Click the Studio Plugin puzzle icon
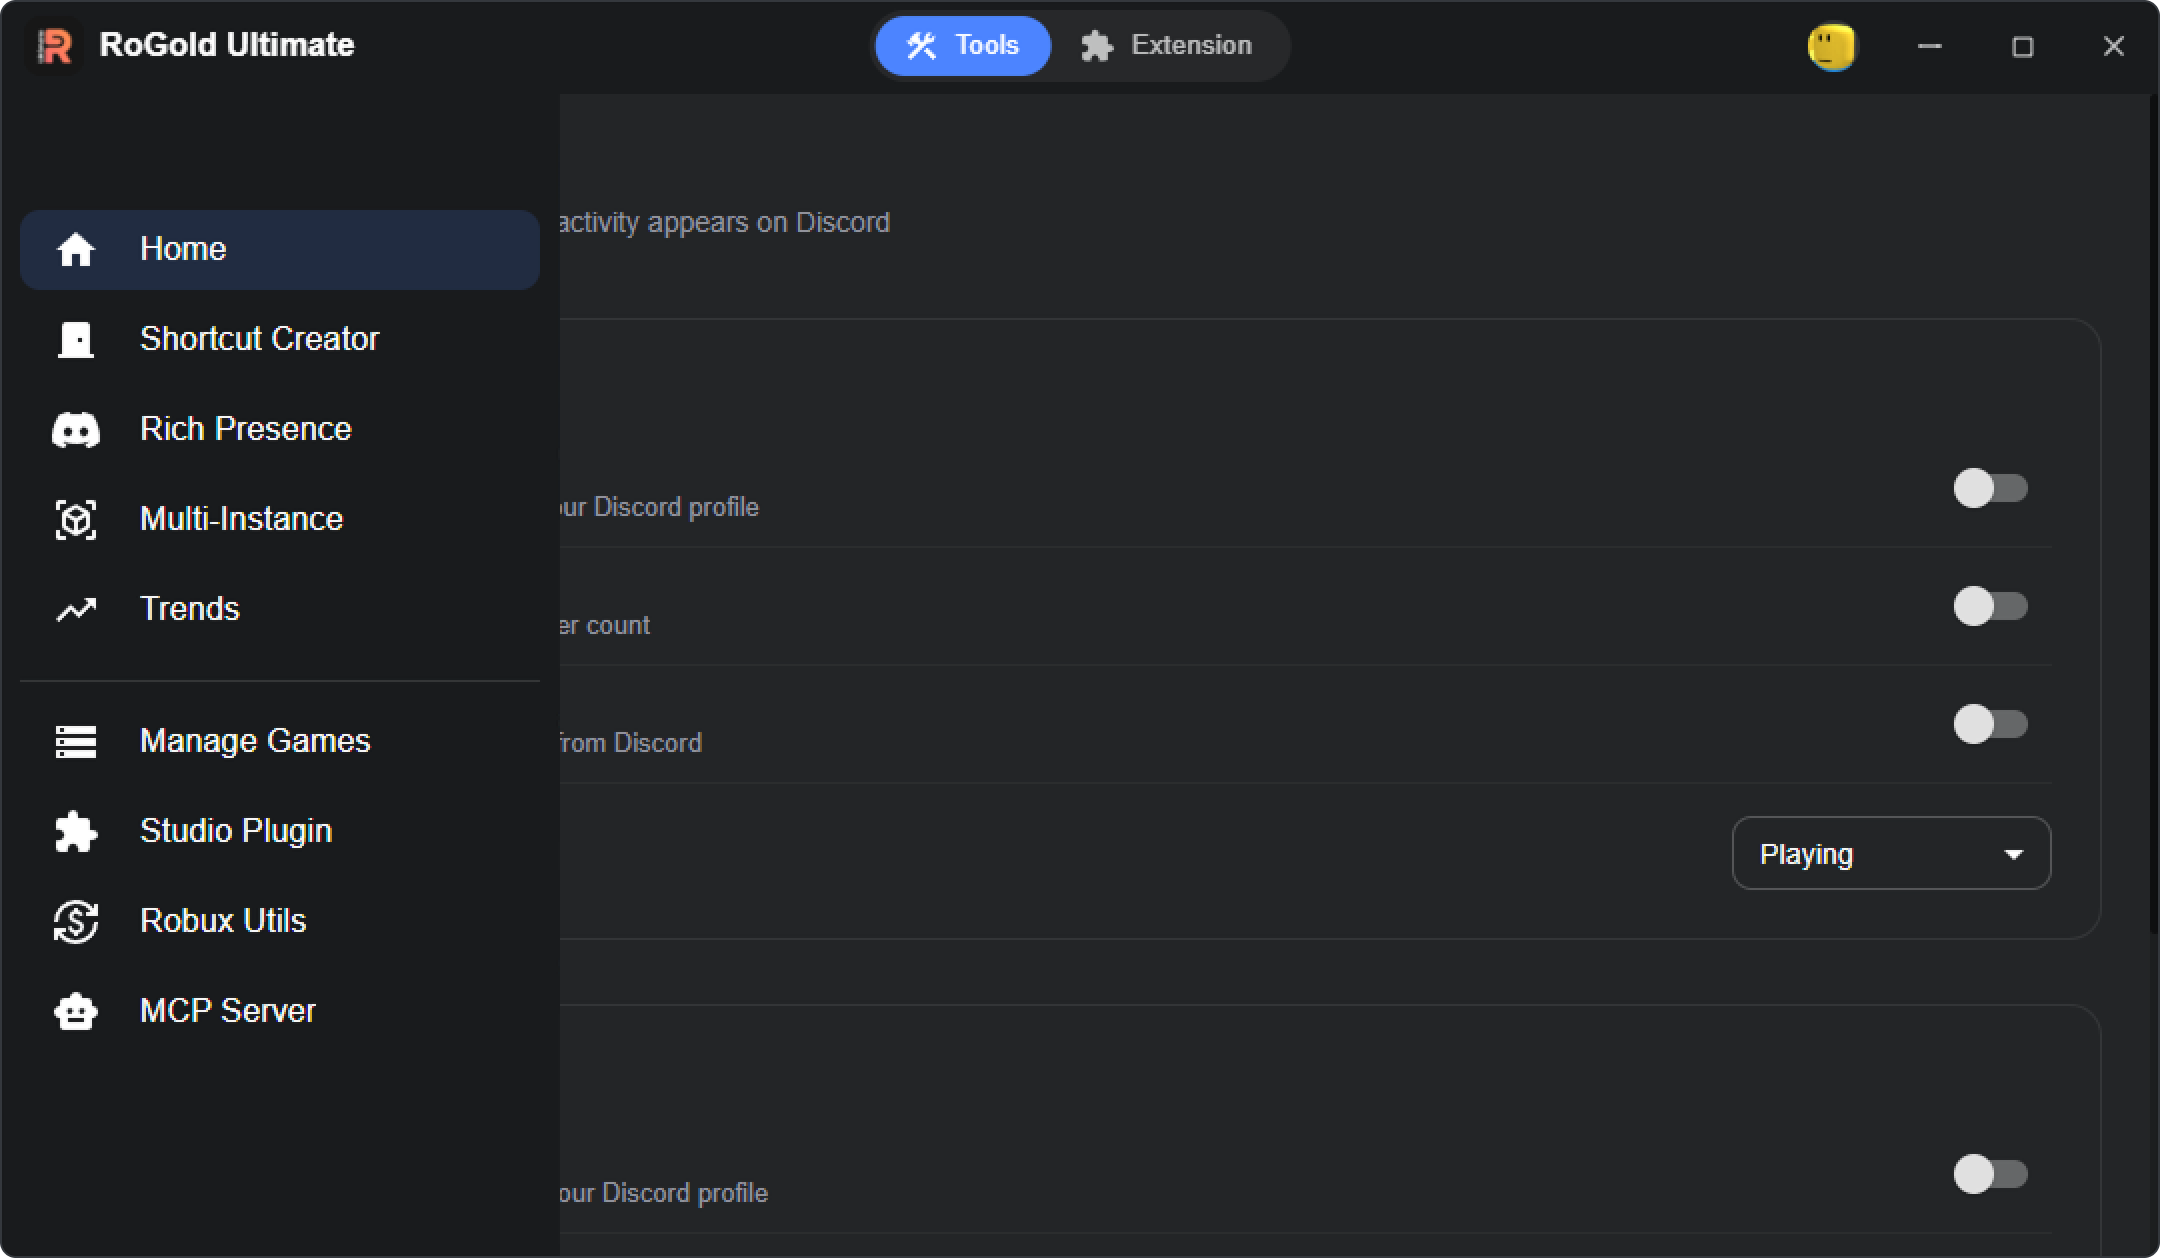The height and width of the screenshot is (1258, 2160). tap(76, 831)
